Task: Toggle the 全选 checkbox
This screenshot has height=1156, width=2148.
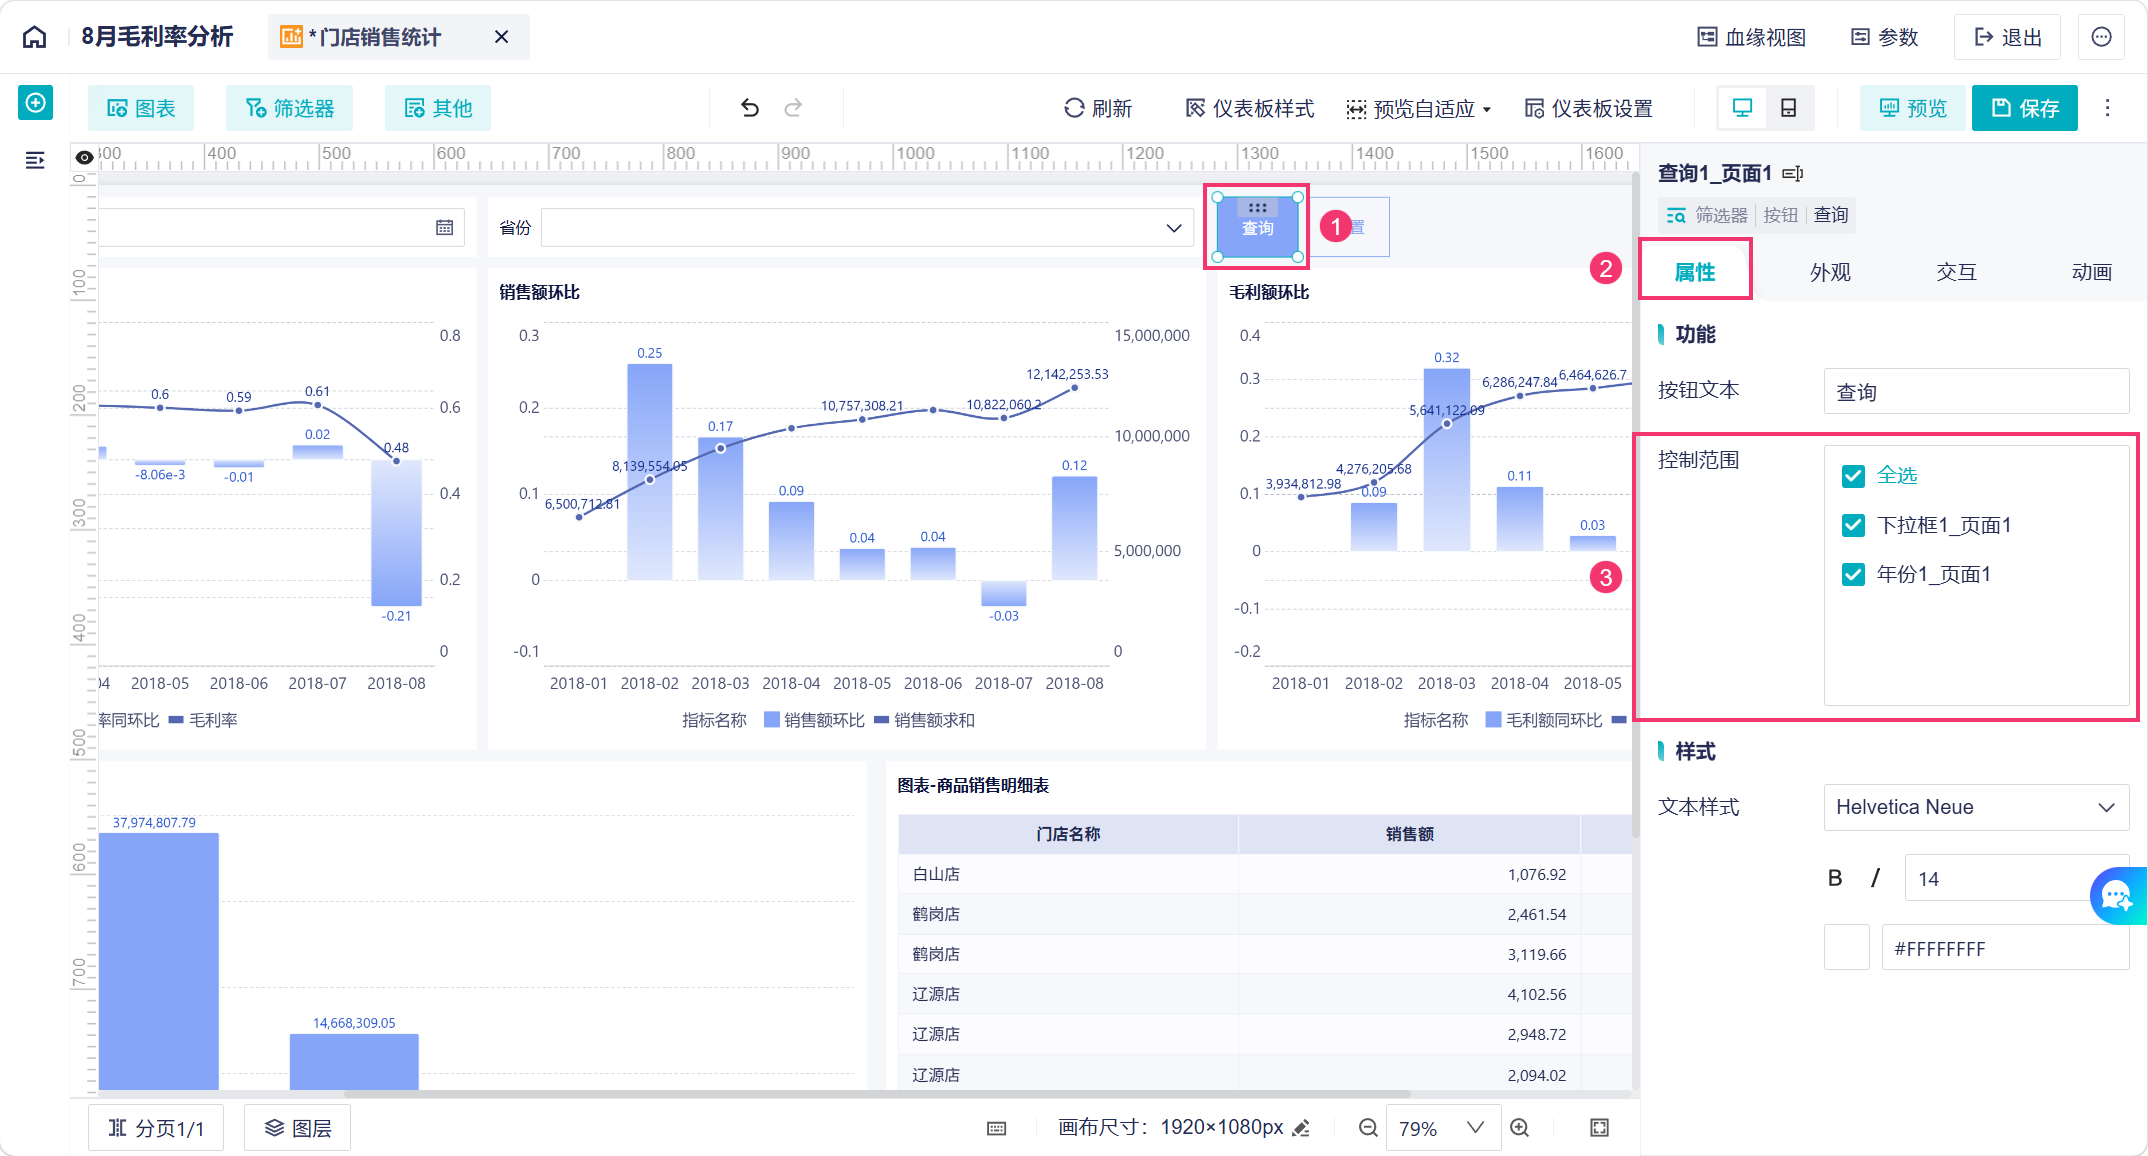Action: (1853, 476)
